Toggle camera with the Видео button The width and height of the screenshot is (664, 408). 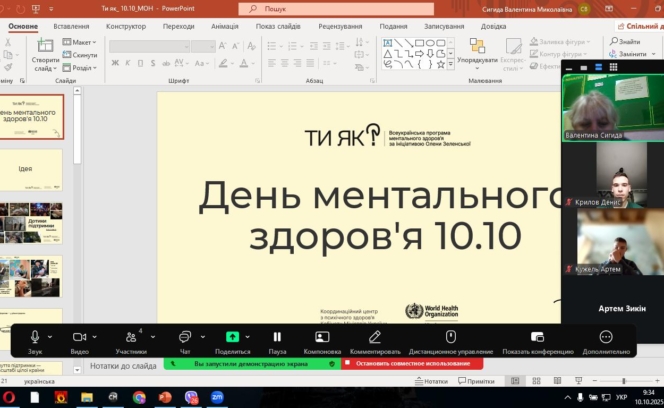click(x=80, y=338)
